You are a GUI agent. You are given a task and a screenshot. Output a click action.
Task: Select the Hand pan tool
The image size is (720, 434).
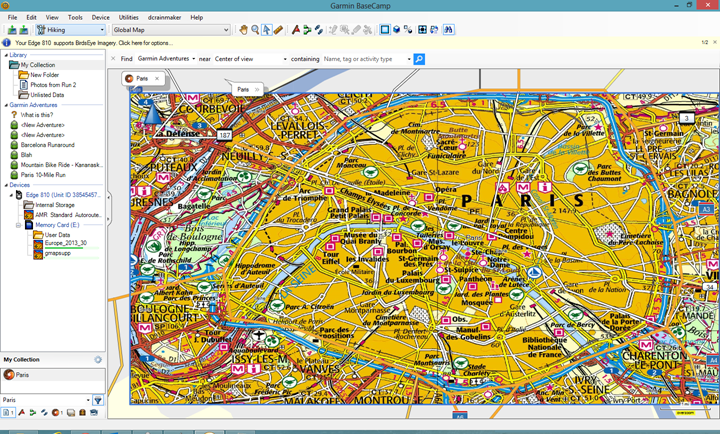243,30
